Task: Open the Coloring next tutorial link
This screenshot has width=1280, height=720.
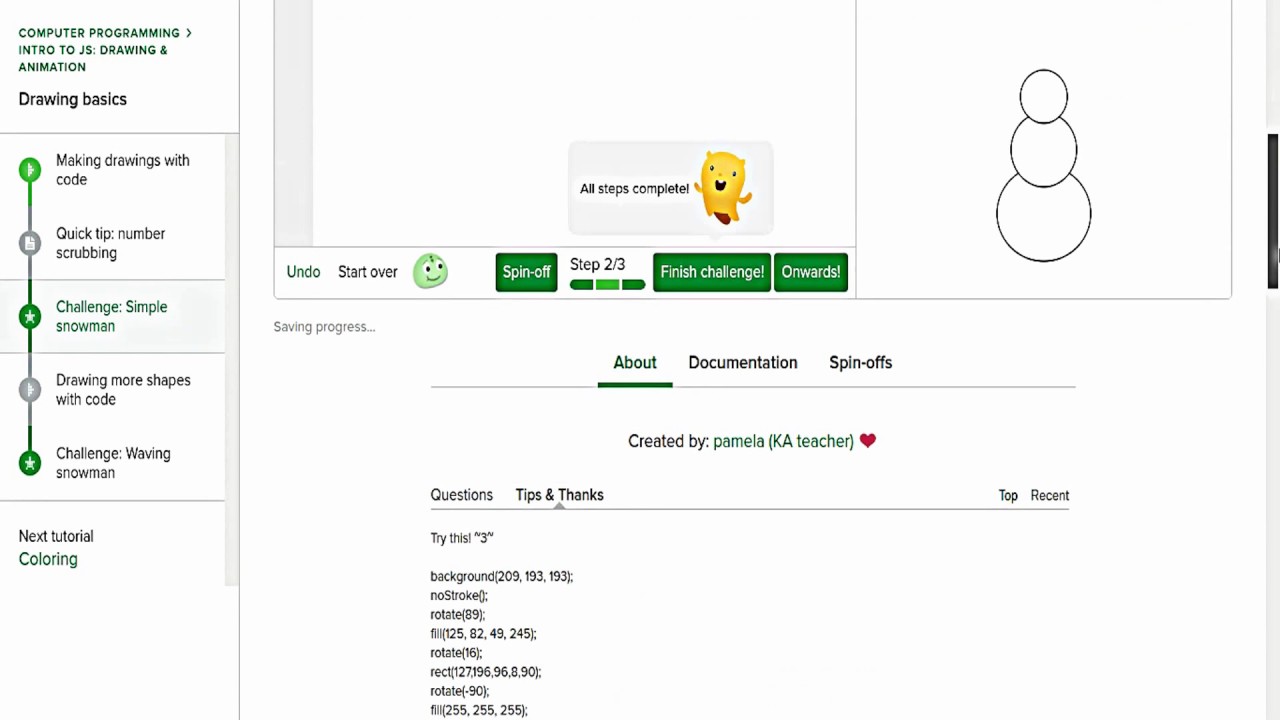Action: [x=48, y=559]
